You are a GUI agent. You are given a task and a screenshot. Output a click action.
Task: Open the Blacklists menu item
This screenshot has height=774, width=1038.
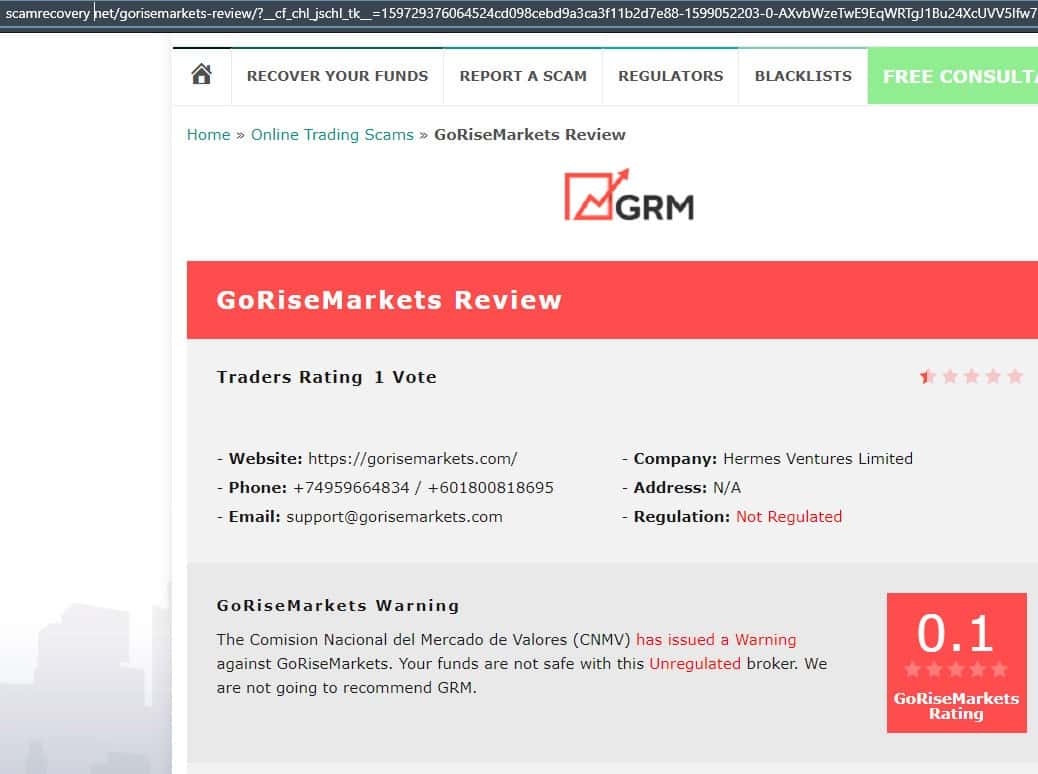(803, 76)
